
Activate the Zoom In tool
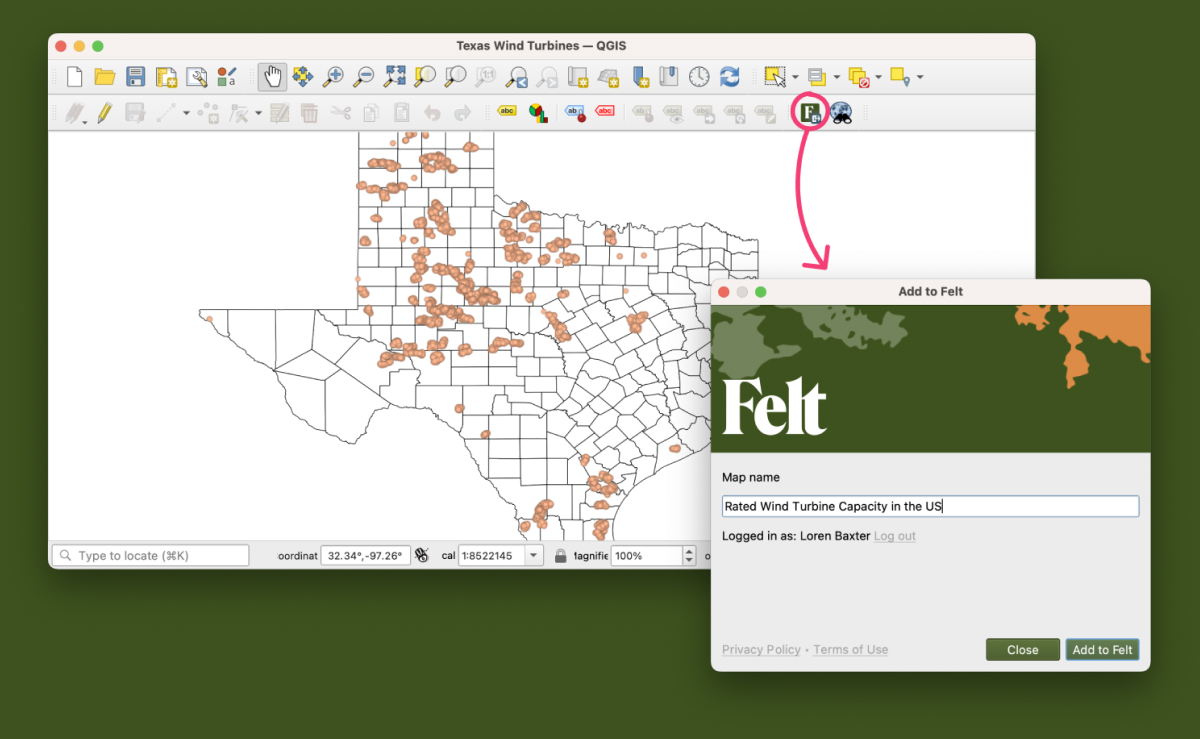tap(332, 76)
